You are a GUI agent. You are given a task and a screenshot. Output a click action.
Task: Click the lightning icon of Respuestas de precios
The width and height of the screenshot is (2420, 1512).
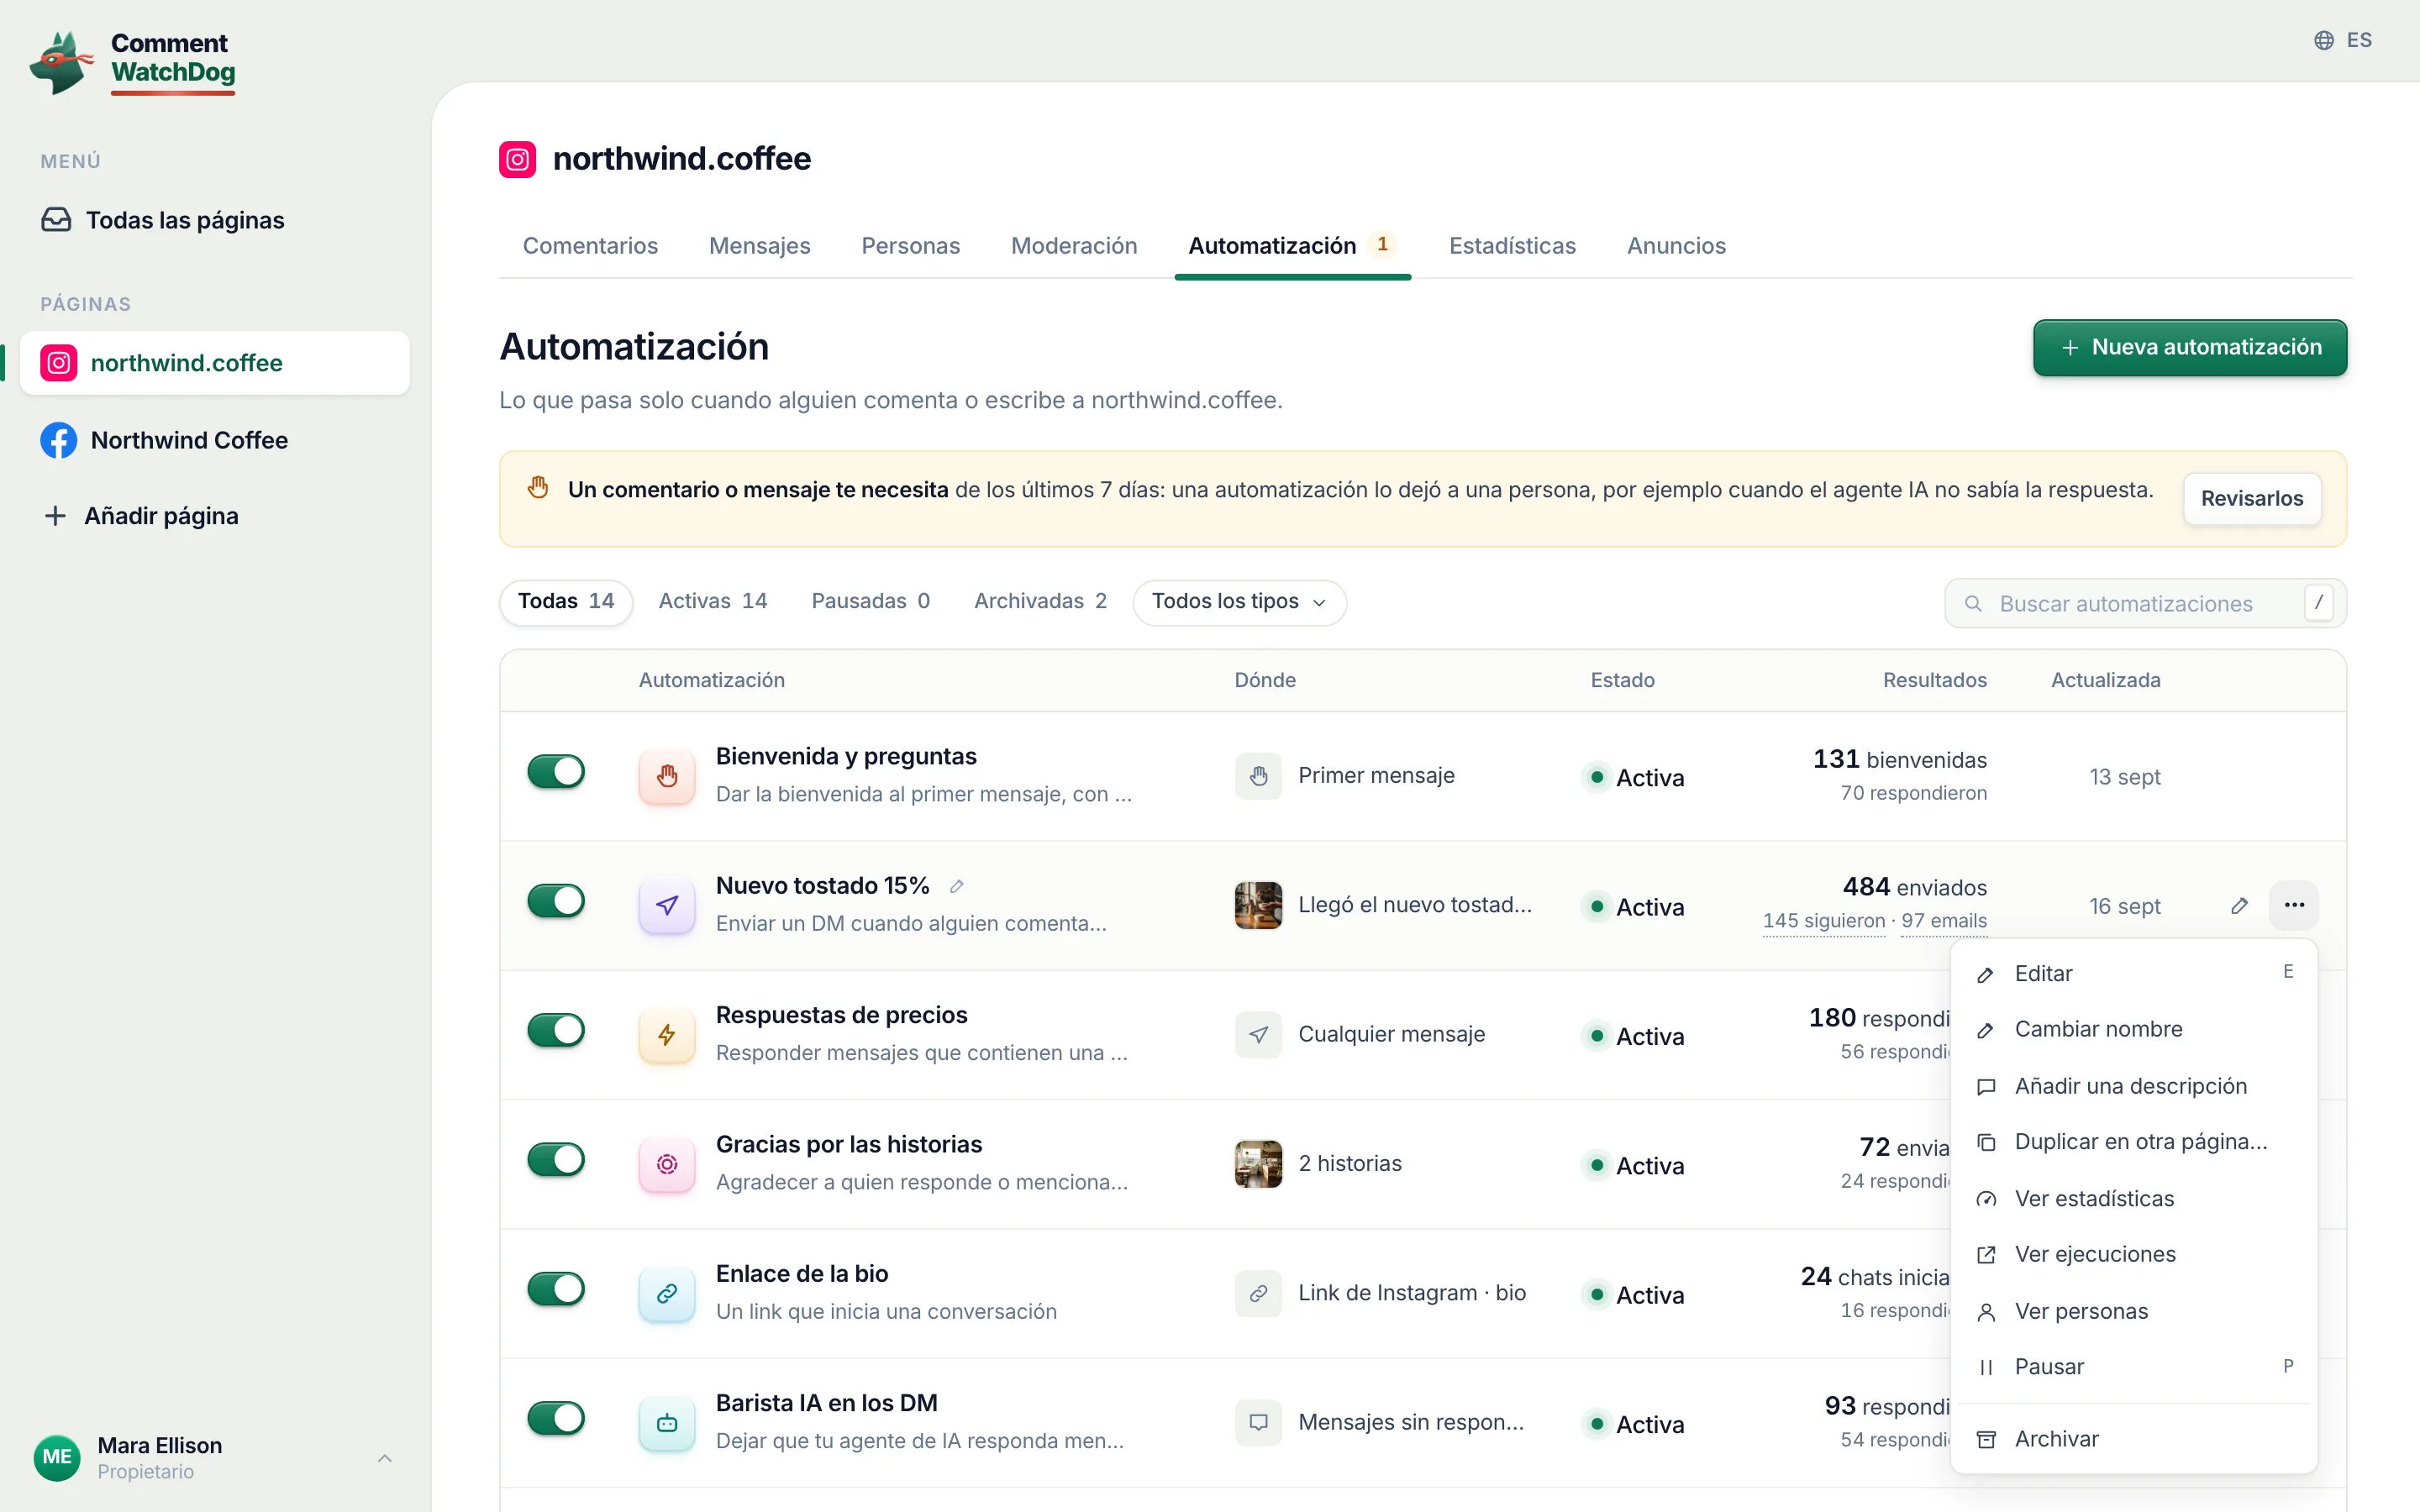[x=667, y=1034]
